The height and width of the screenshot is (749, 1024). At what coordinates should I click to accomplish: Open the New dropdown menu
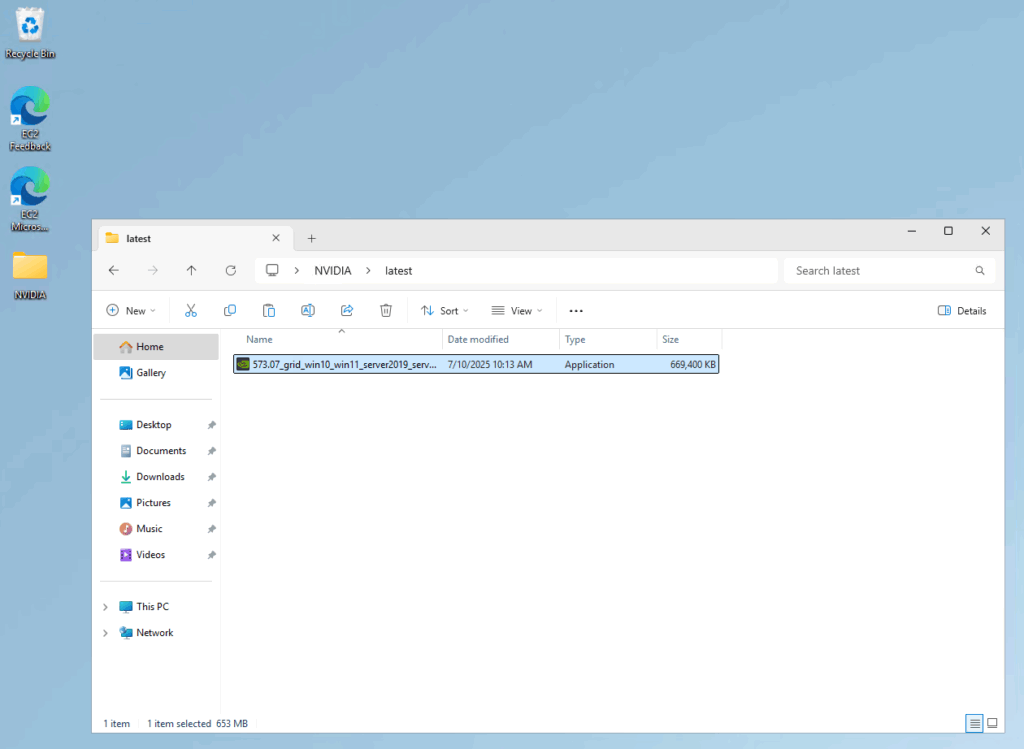click(131, 311)
